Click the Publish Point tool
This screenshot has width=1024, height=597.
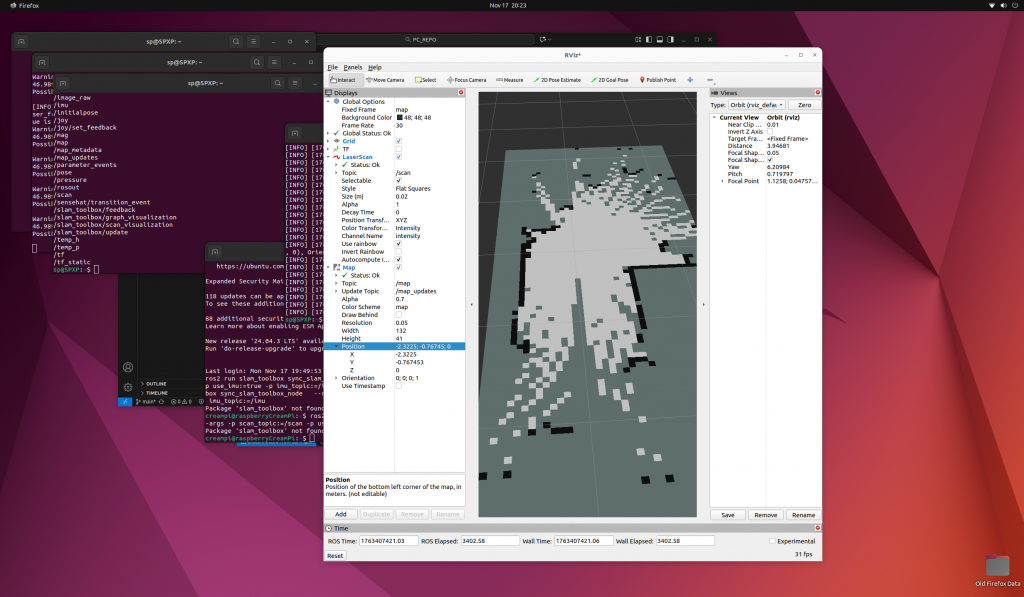pos(657,80)
